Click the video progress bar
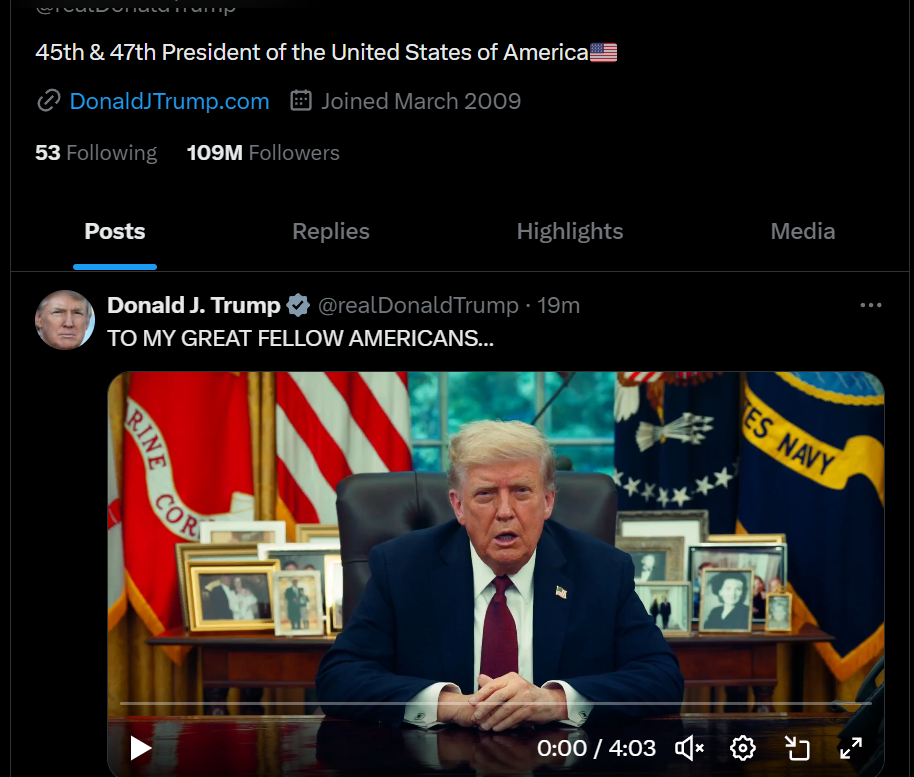The height and width of the screenshot is (777, 914). coord(495,704)
